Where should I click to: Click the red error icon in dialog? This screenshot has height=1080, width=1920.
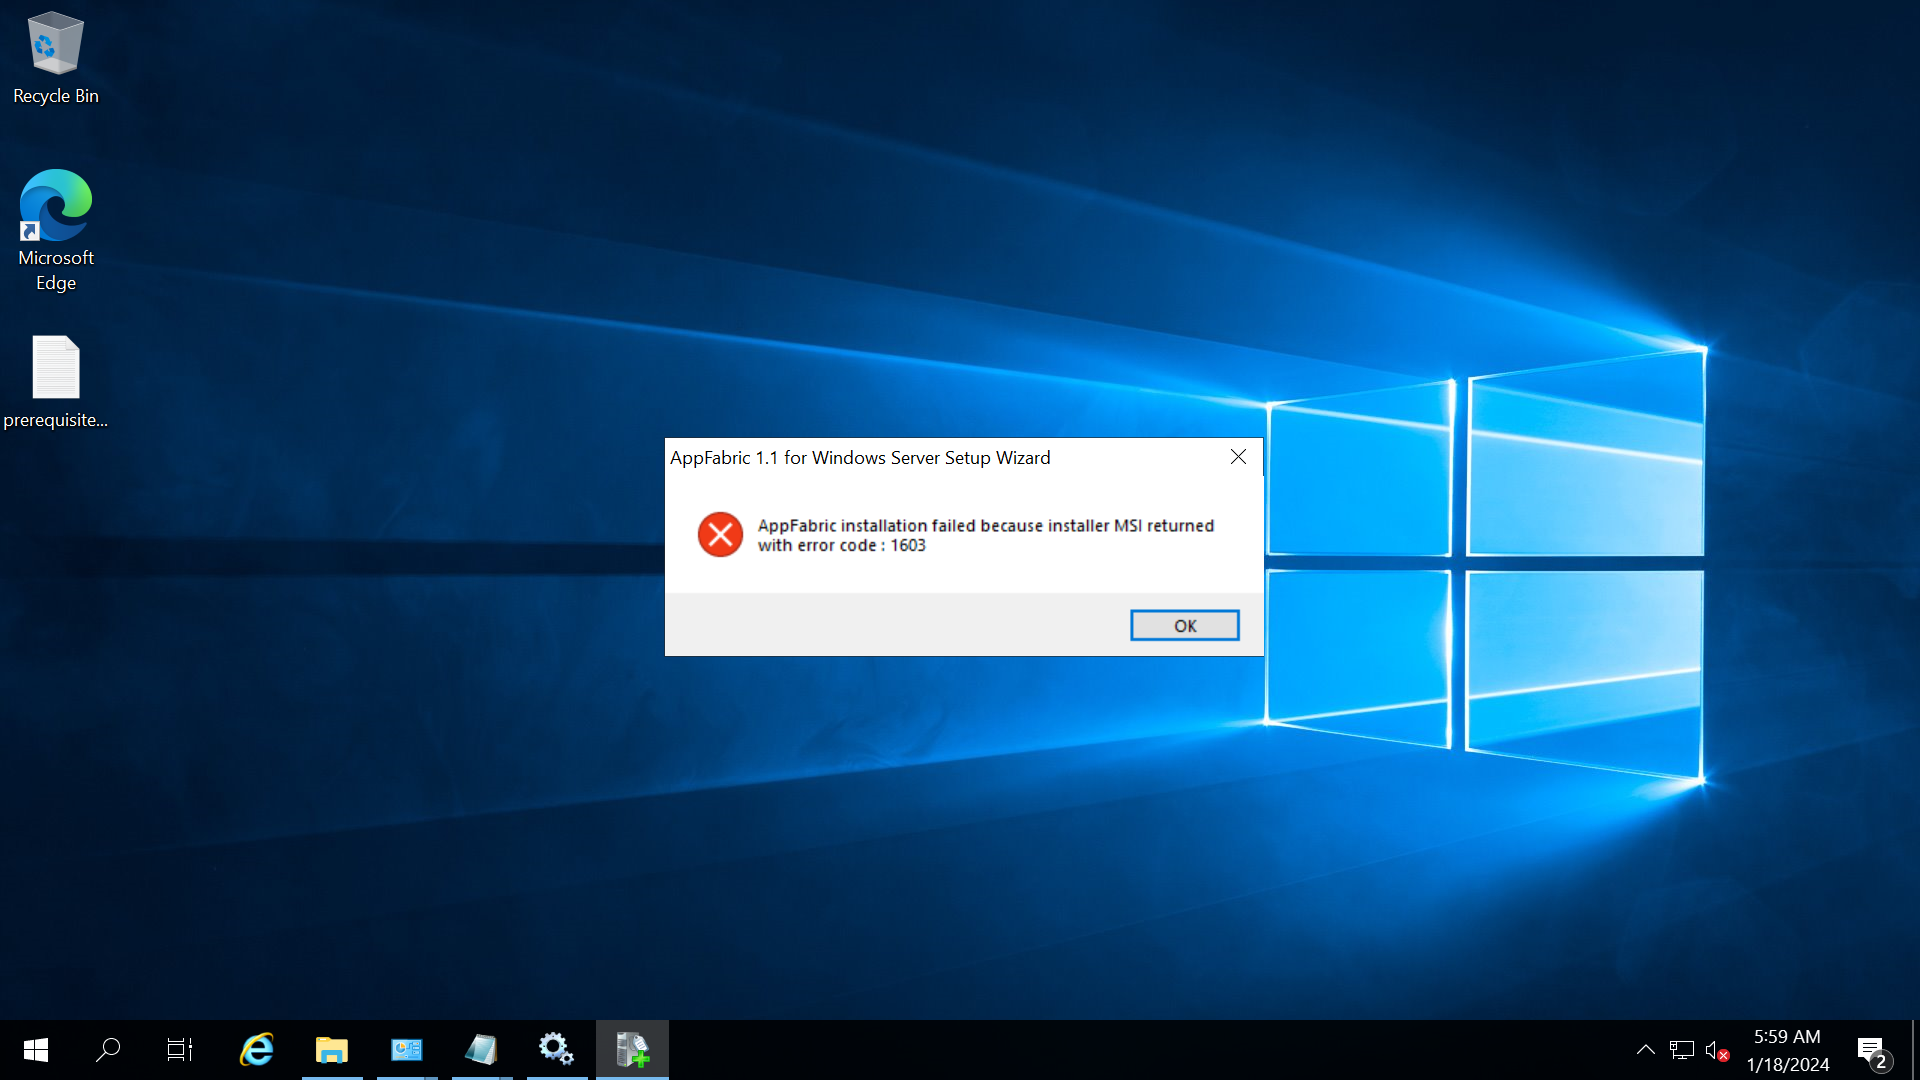coord(720,534)
